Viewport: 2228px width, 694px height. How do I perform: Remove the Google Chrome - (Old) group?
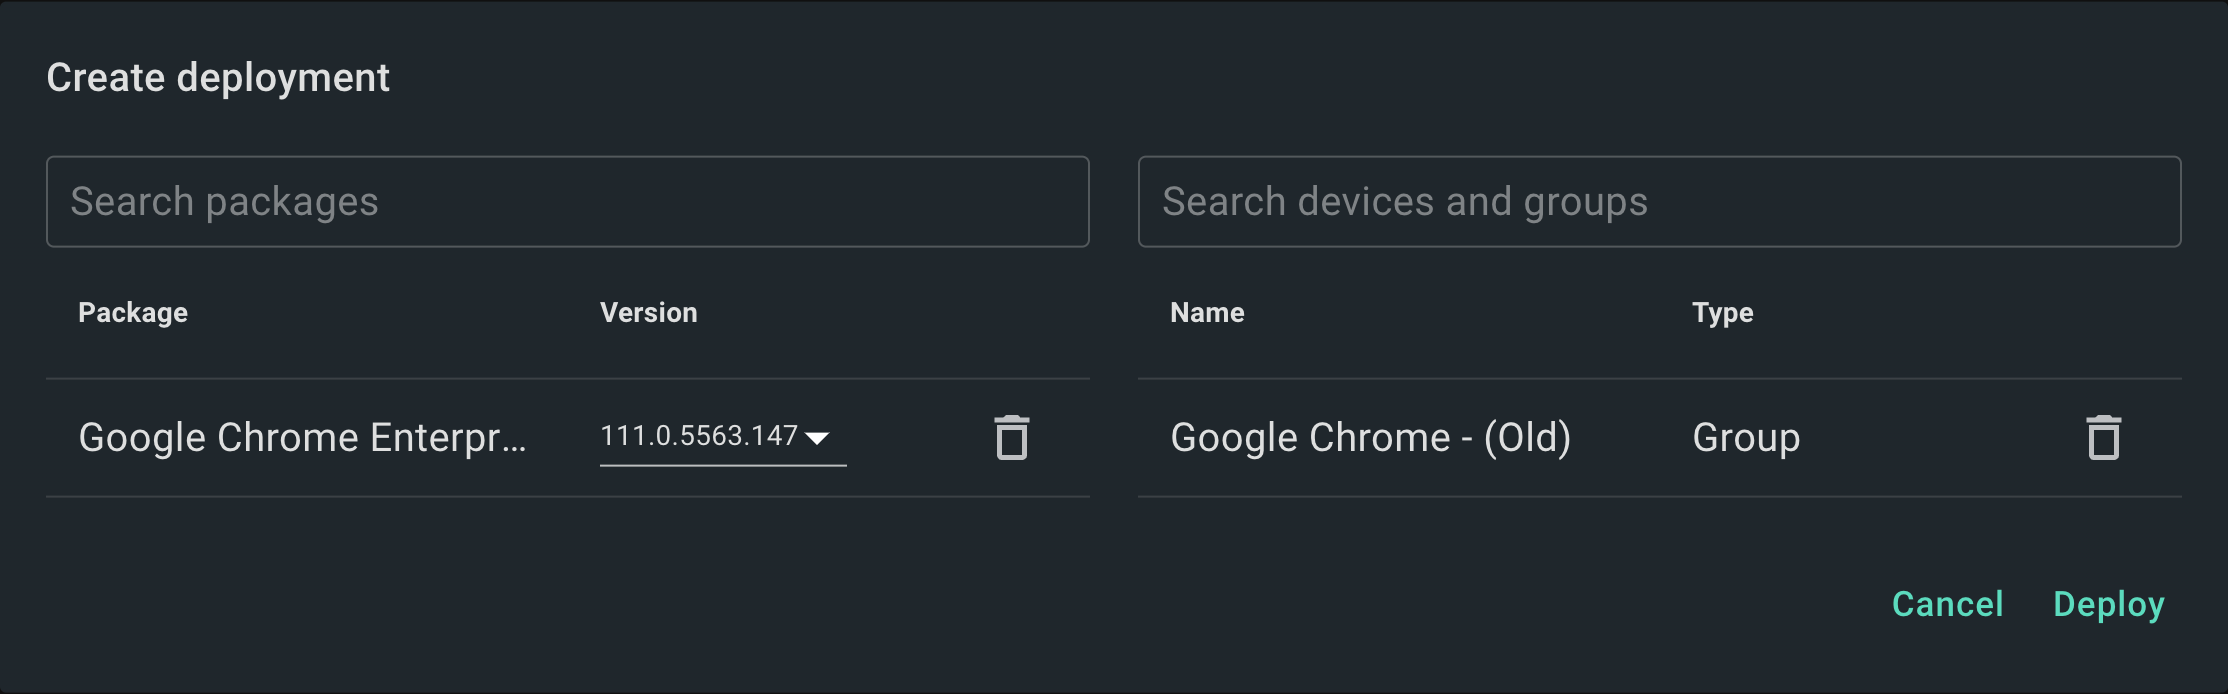point(2103,438)
